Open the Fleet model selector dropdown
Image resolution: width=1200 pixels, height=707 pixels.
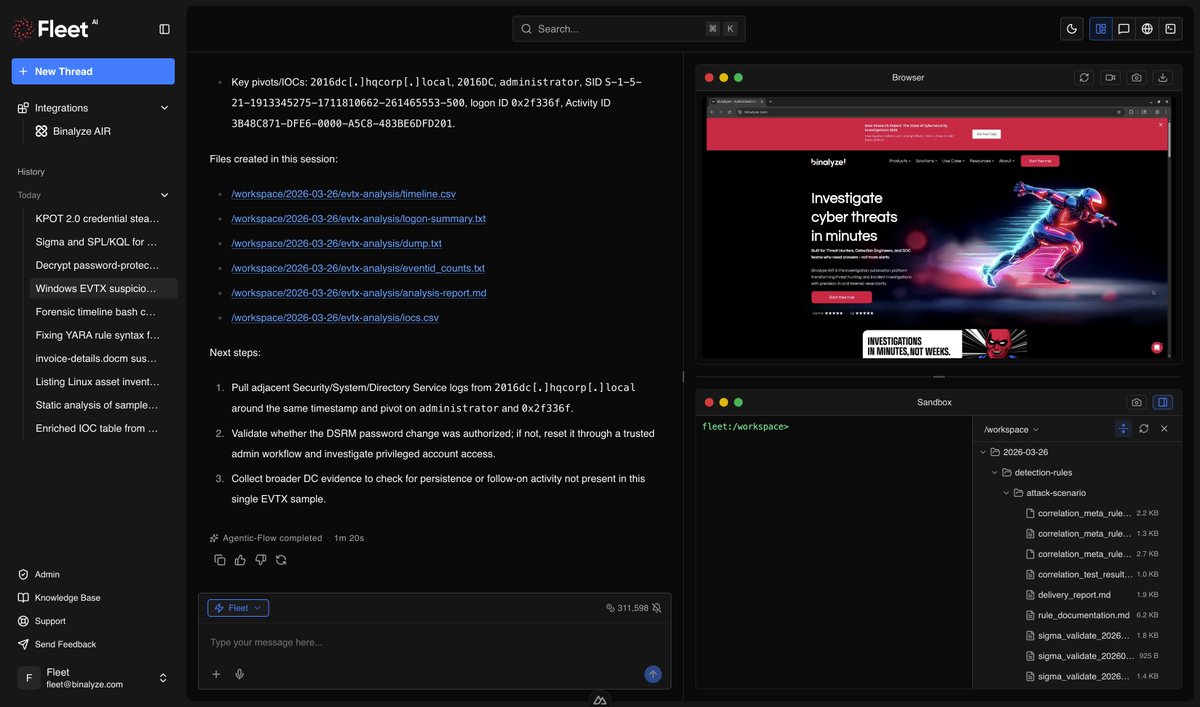[x=238, y=608]
